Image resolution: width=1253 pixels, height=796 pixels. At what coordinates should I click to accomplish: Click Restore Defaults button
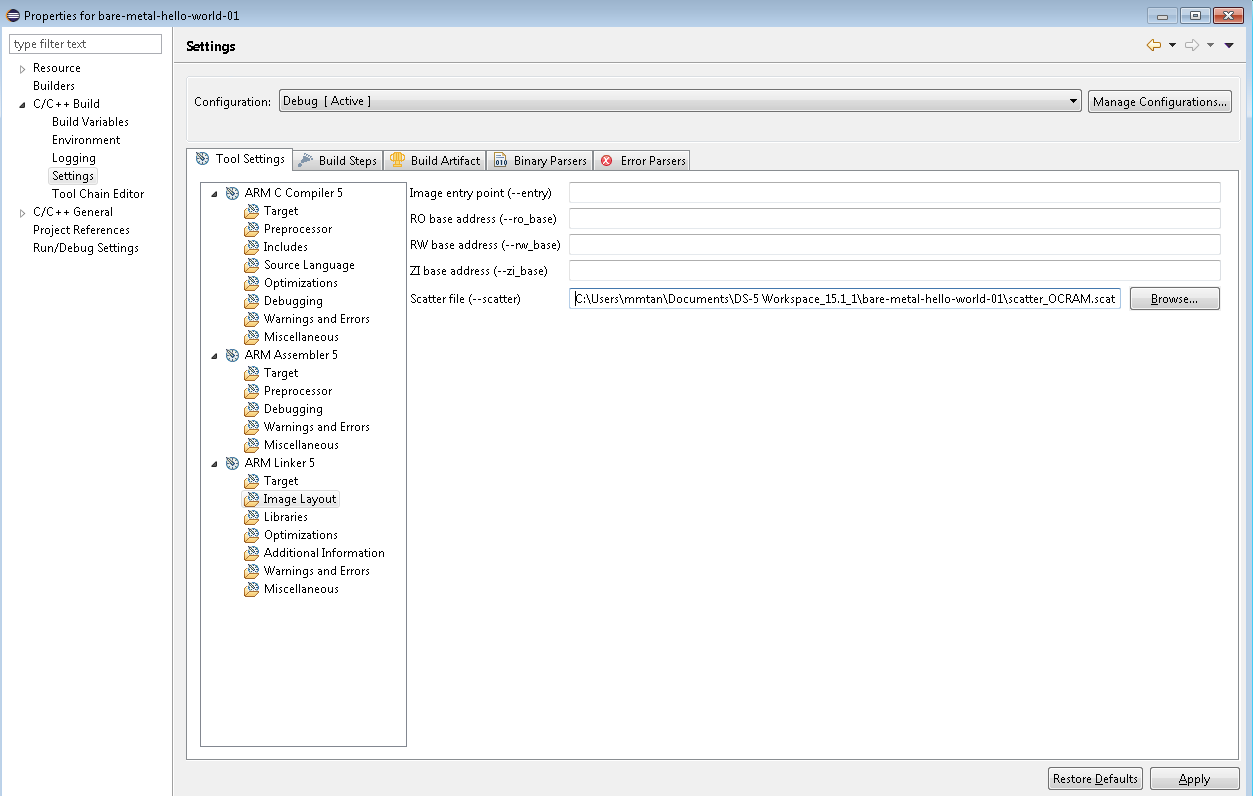click(x=1095, y=779)
